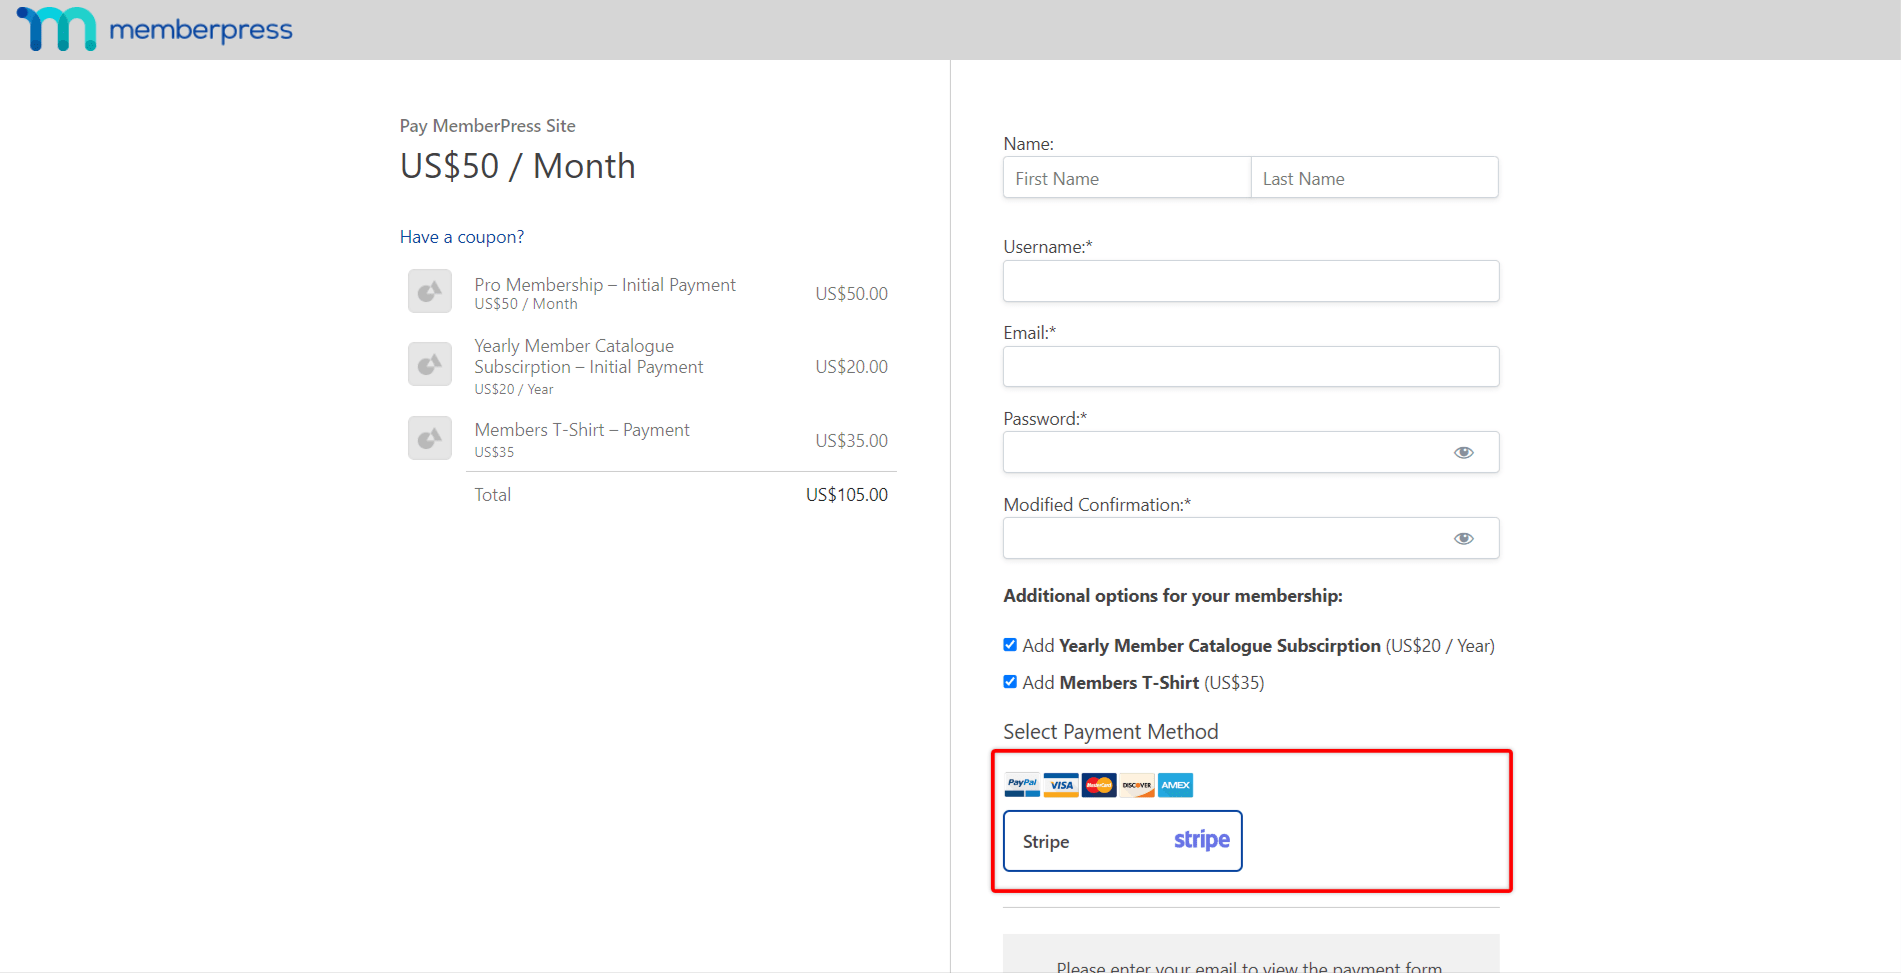Image resolution: width=1901 pixels, height=973 pixels.
Task: Click the US$50.00 Pro Membership price
Action: [852, 294]
